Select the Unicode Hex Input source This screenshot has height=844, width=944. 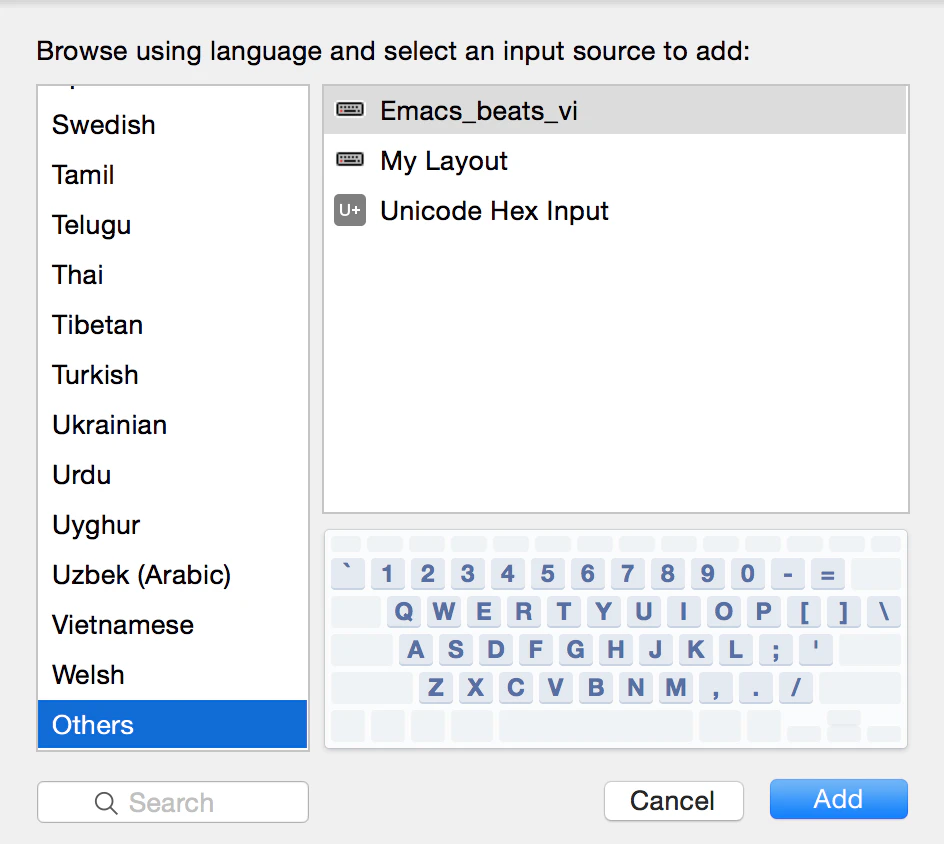615,211
